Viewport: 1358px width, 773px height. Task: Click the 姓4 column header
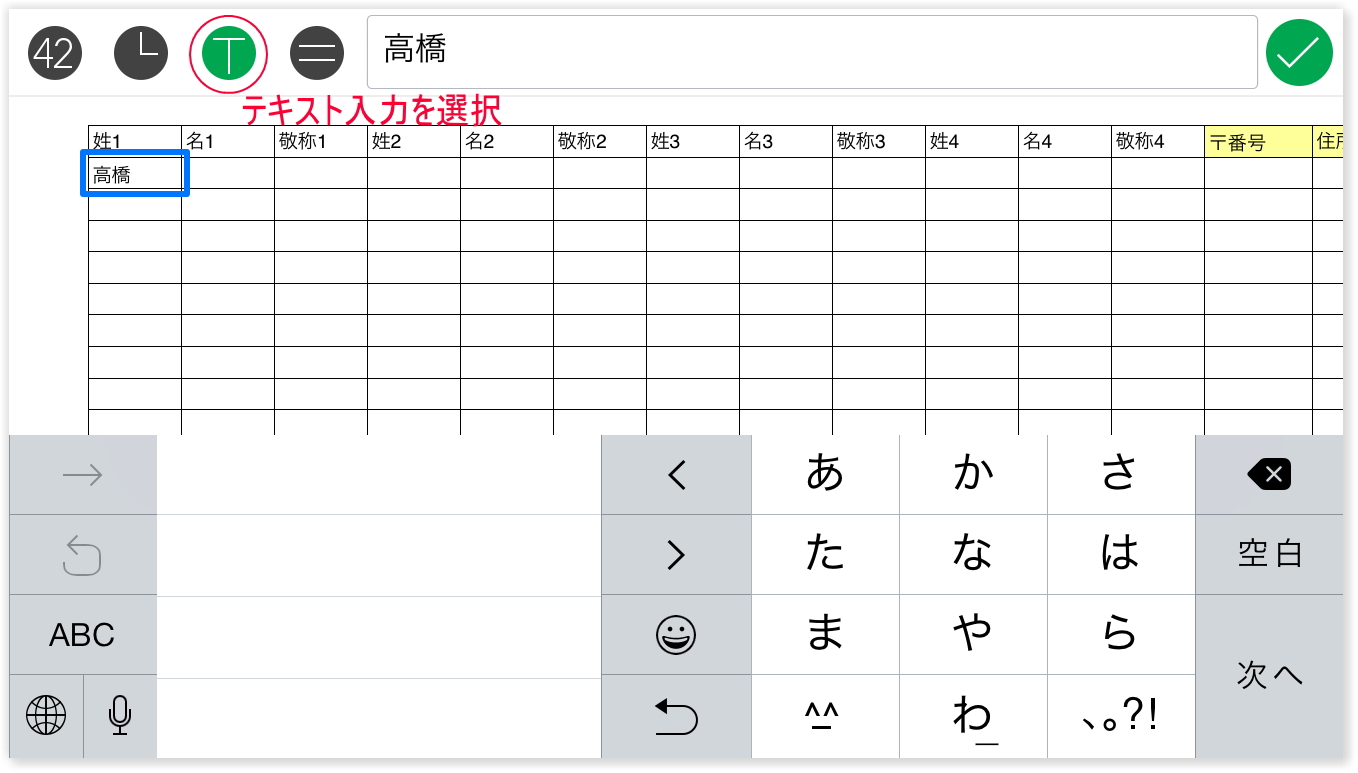pyautogui.click(x=972, y=142)
